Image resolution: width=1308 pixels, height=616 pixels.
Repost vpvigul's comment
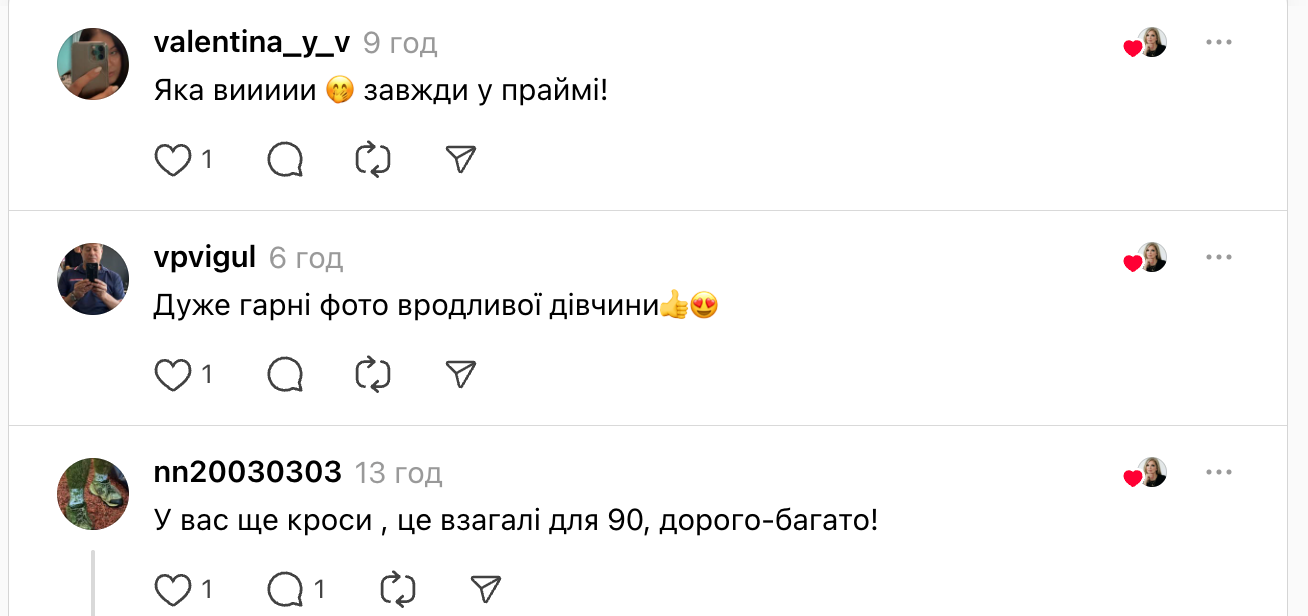click(x=373, y=375)
